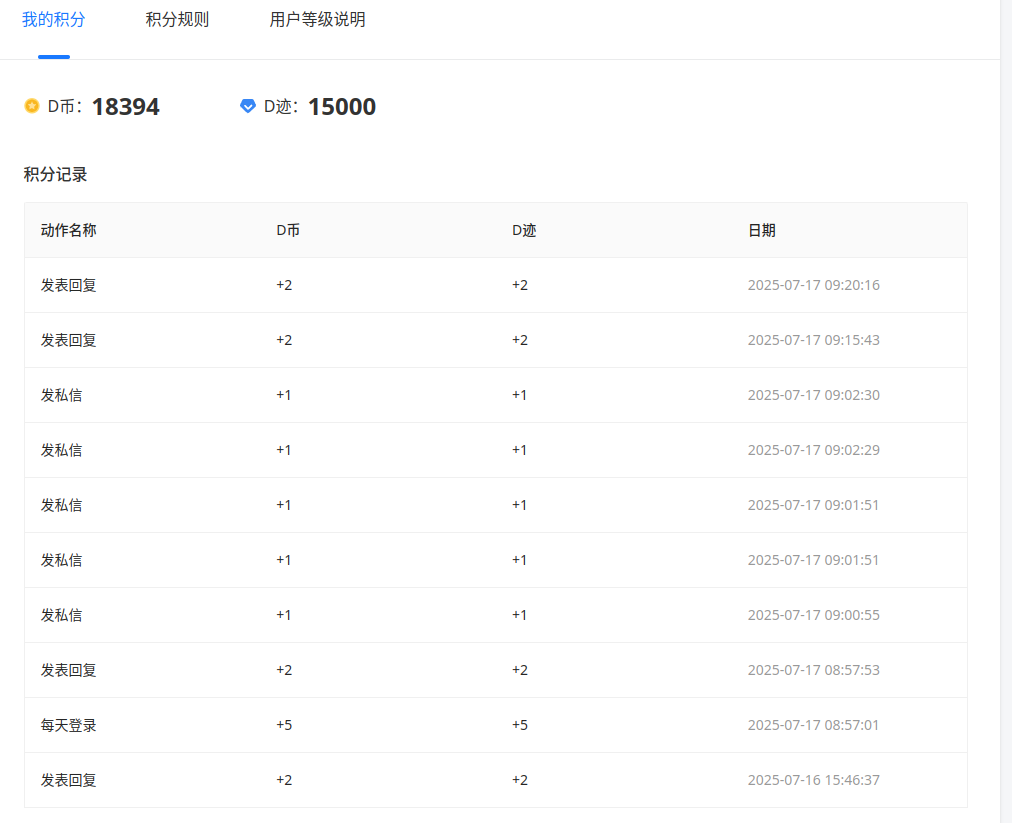Click 发表回复 in the 2025-07-16 row
Image resolution: width=1012 pixels, height=823 pixels.
pyautogui.click(x=68, y=780)
